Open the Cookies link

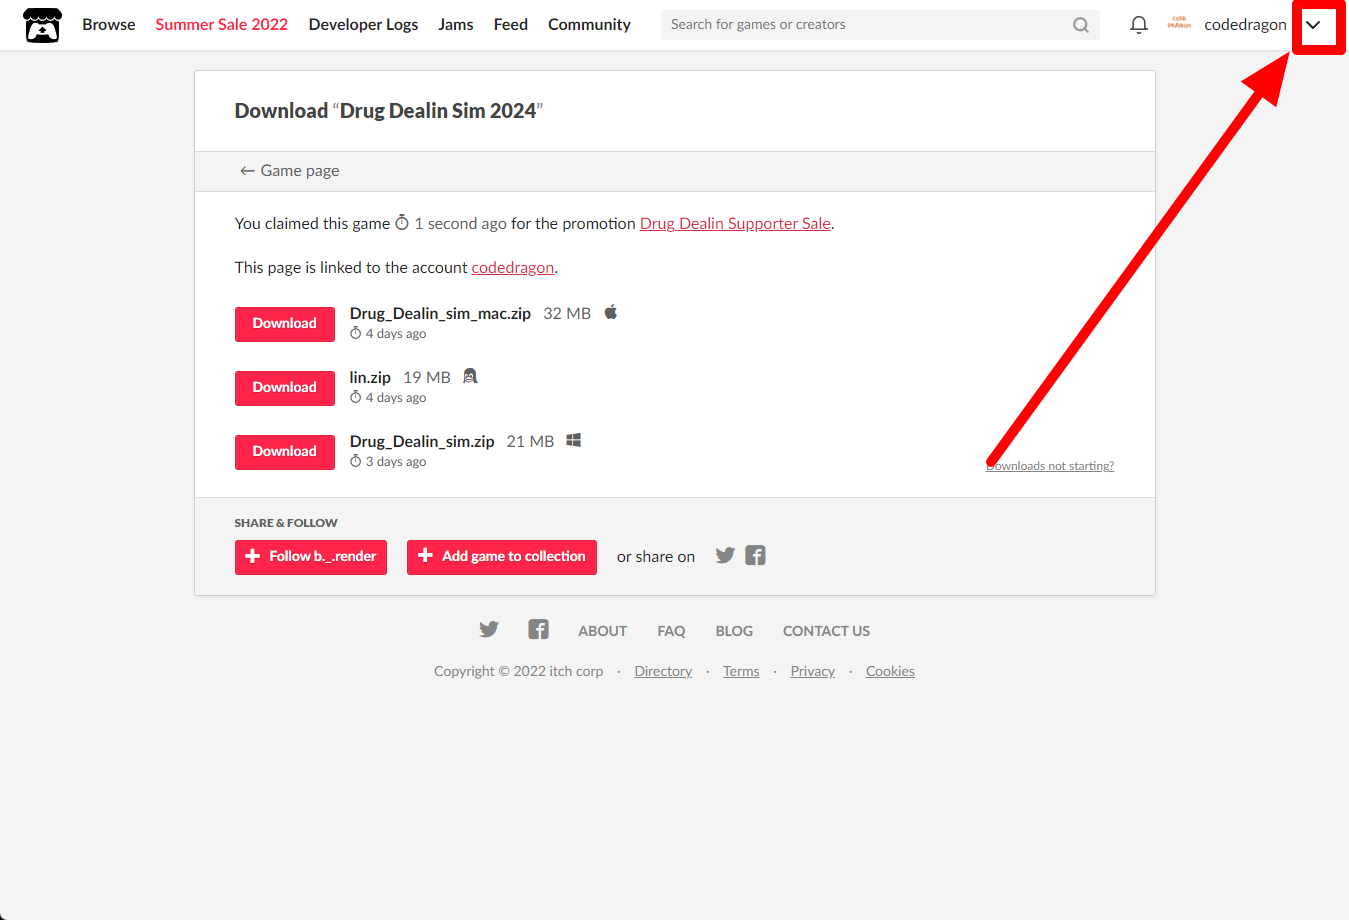click(x=890, y=672)
